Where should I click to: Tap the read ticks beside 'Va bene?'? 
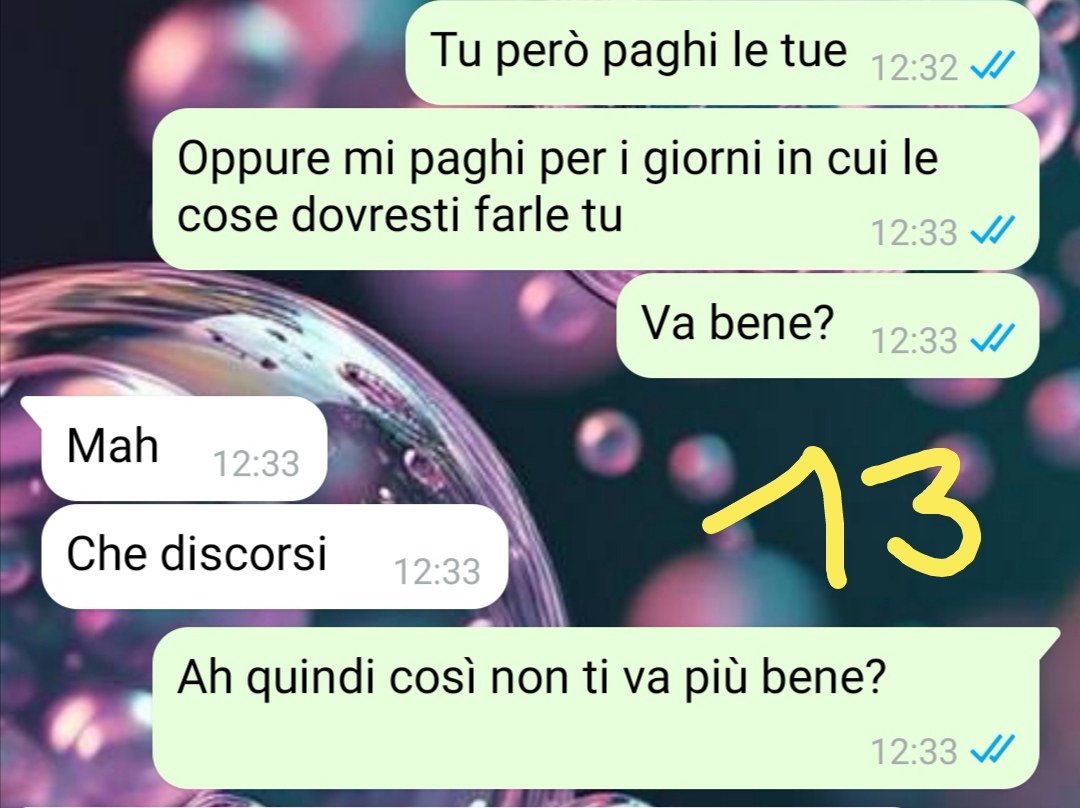pyautogui.click(x=992, y=339)
